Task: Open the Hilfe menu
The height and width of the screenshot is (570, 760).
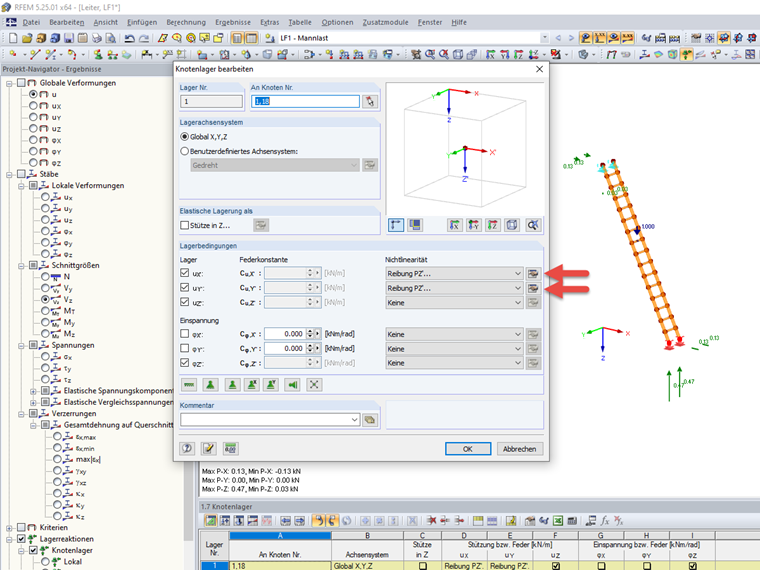Action: point(459,22)
